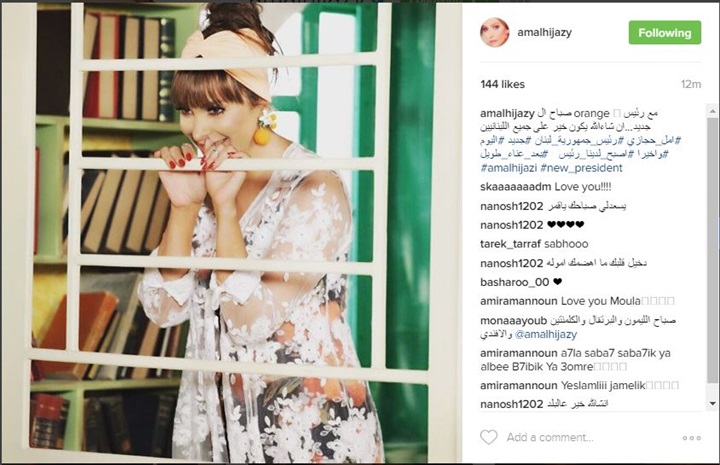This screenshot has width=720, height=465.
Task: Open the three-dot more options menu
Action: (691, 438)
